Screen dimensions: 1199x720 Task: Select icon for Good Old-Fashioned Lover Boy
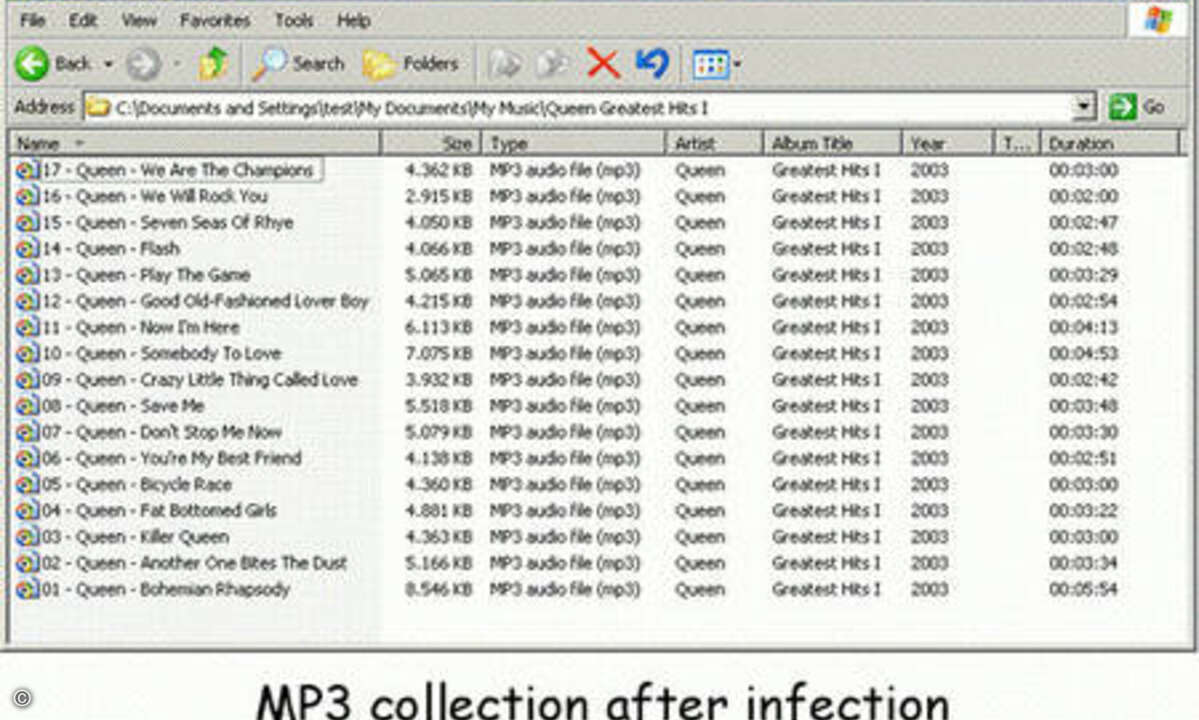tap(27, 301)
